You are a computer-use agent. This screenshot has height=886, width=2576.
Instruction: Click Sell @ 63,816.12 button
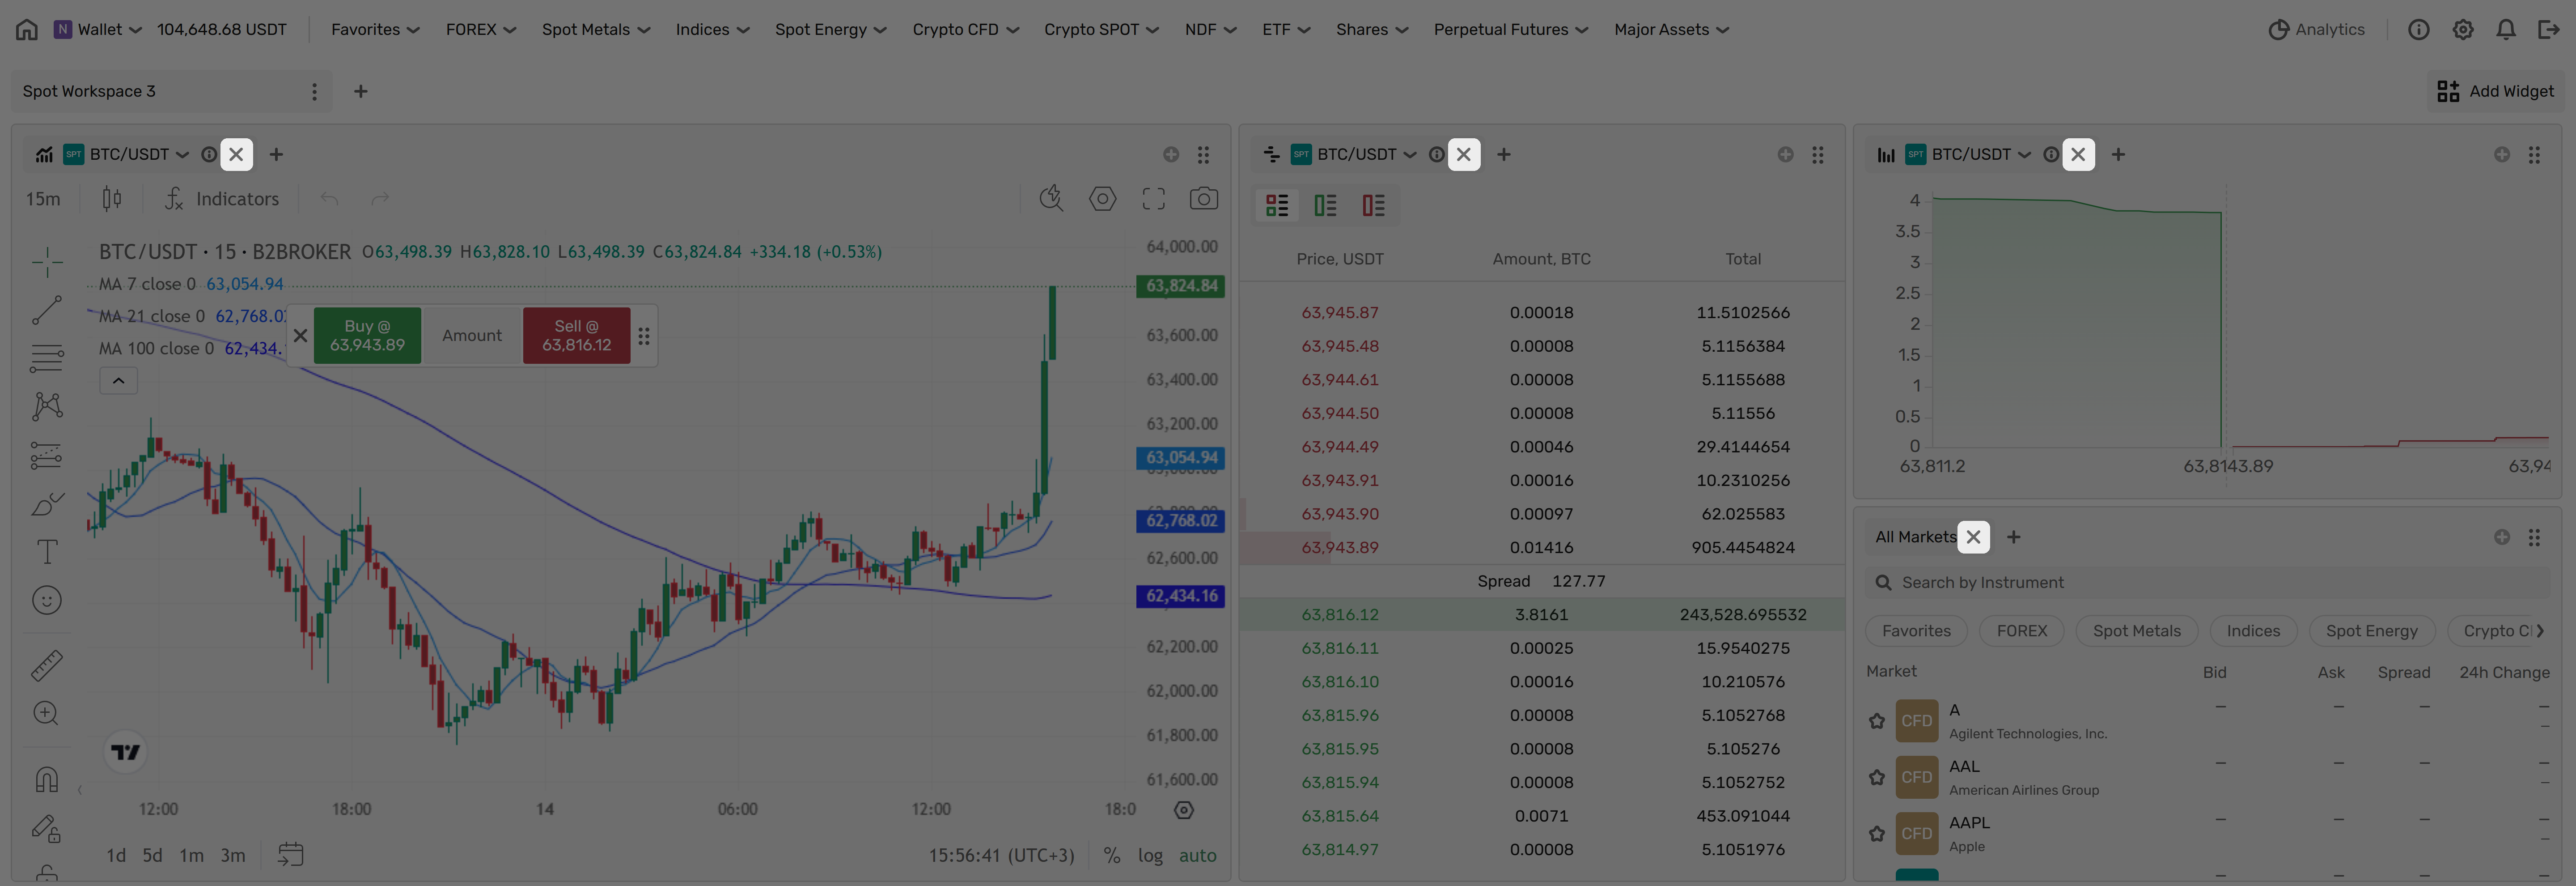click(576, 336)
